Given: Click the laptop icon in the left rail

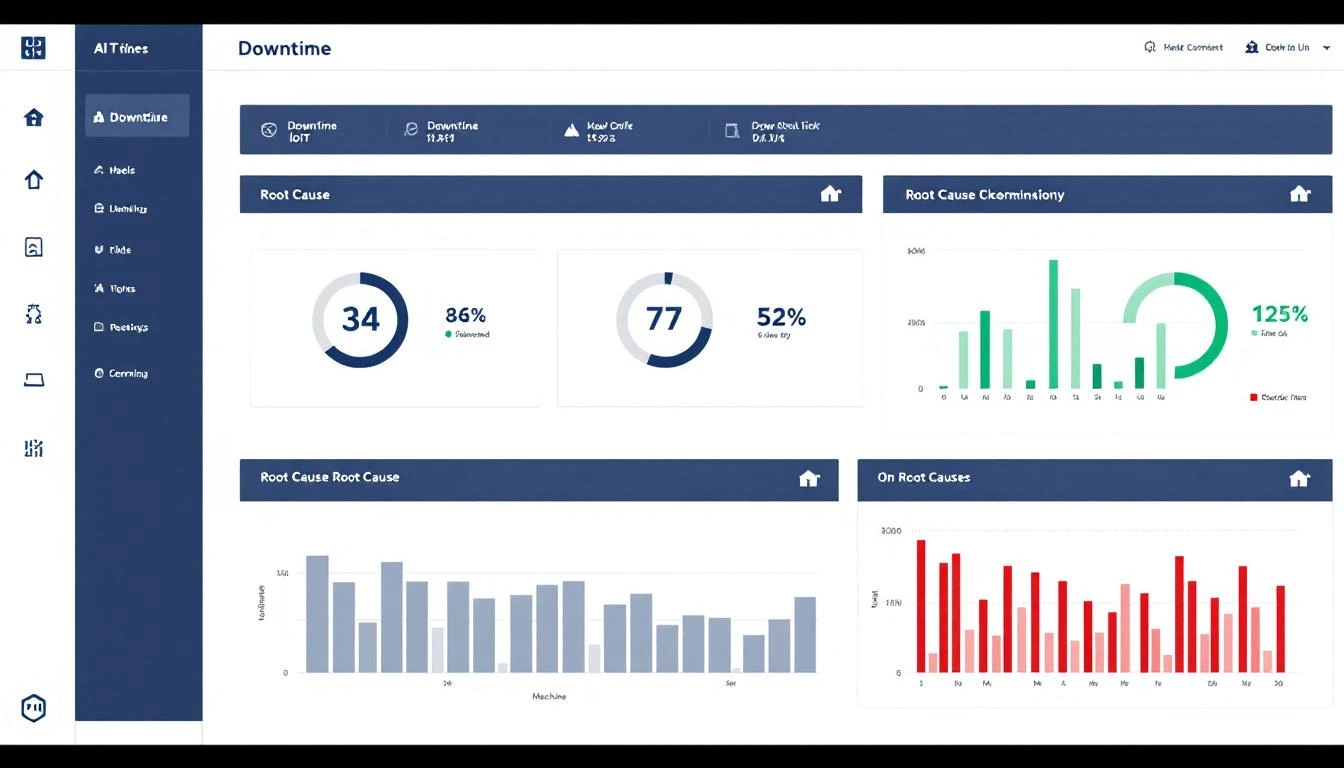Looking at the screenshot, I should (34, 380).
